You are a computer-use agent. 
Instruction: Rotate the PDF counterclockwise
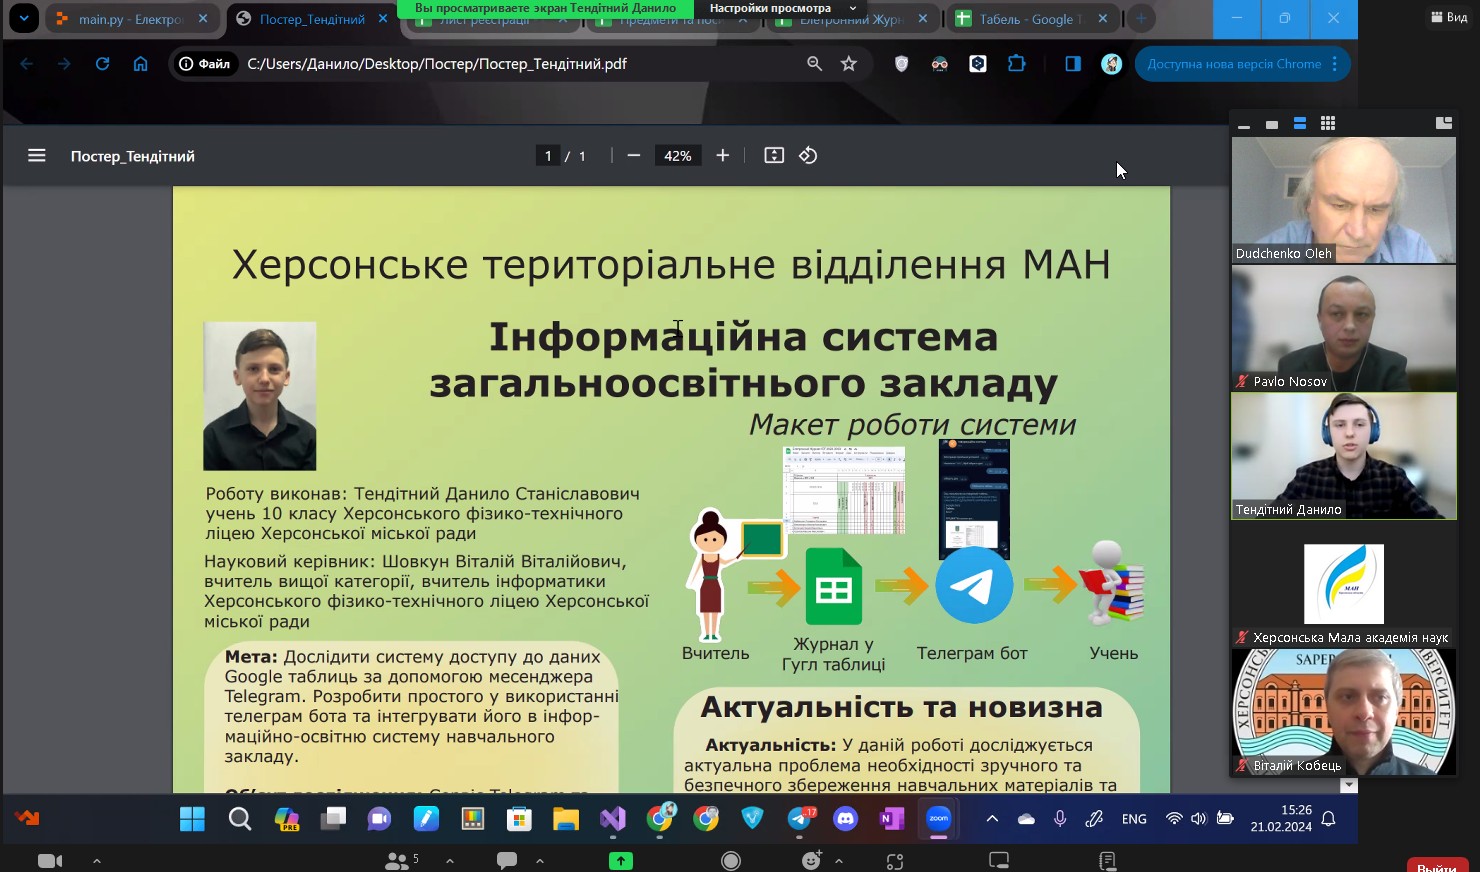click(x=808, y=156)
